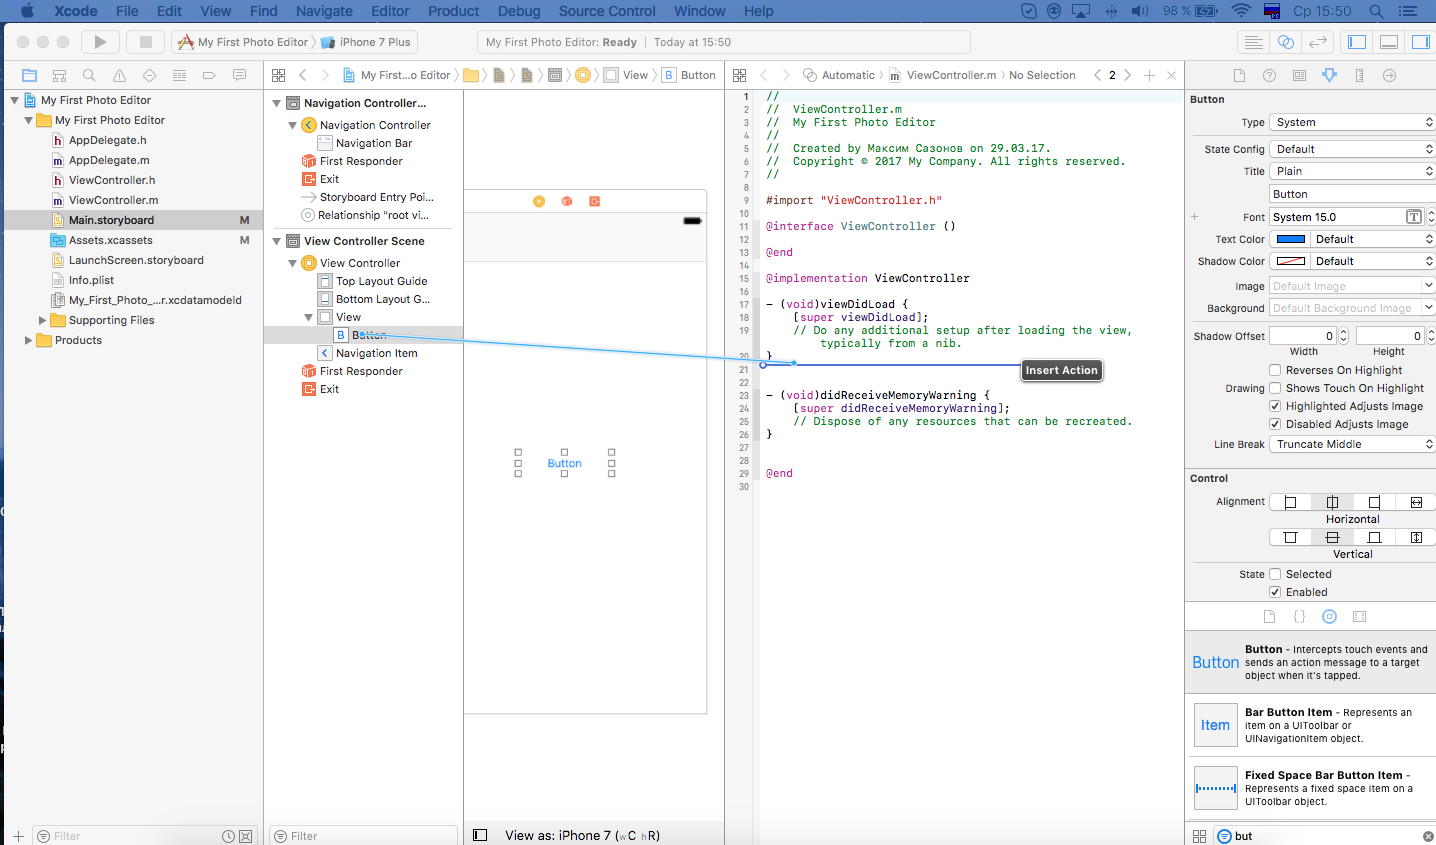Collapse the View Controller Scene disclosure triangle
The image size is (1436, 845).
[x=277, y=241]
